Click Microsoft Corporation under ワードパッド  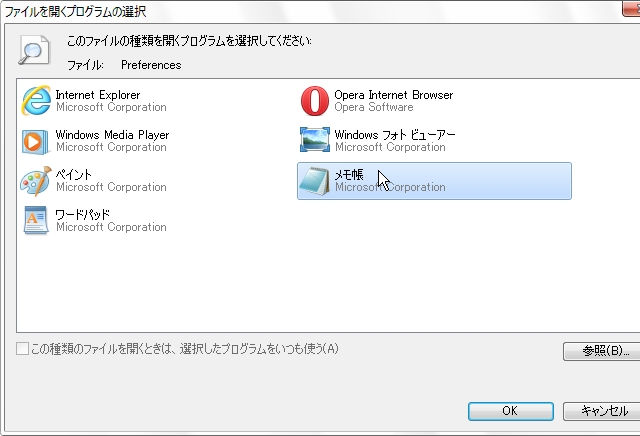(x=111, y=227)
